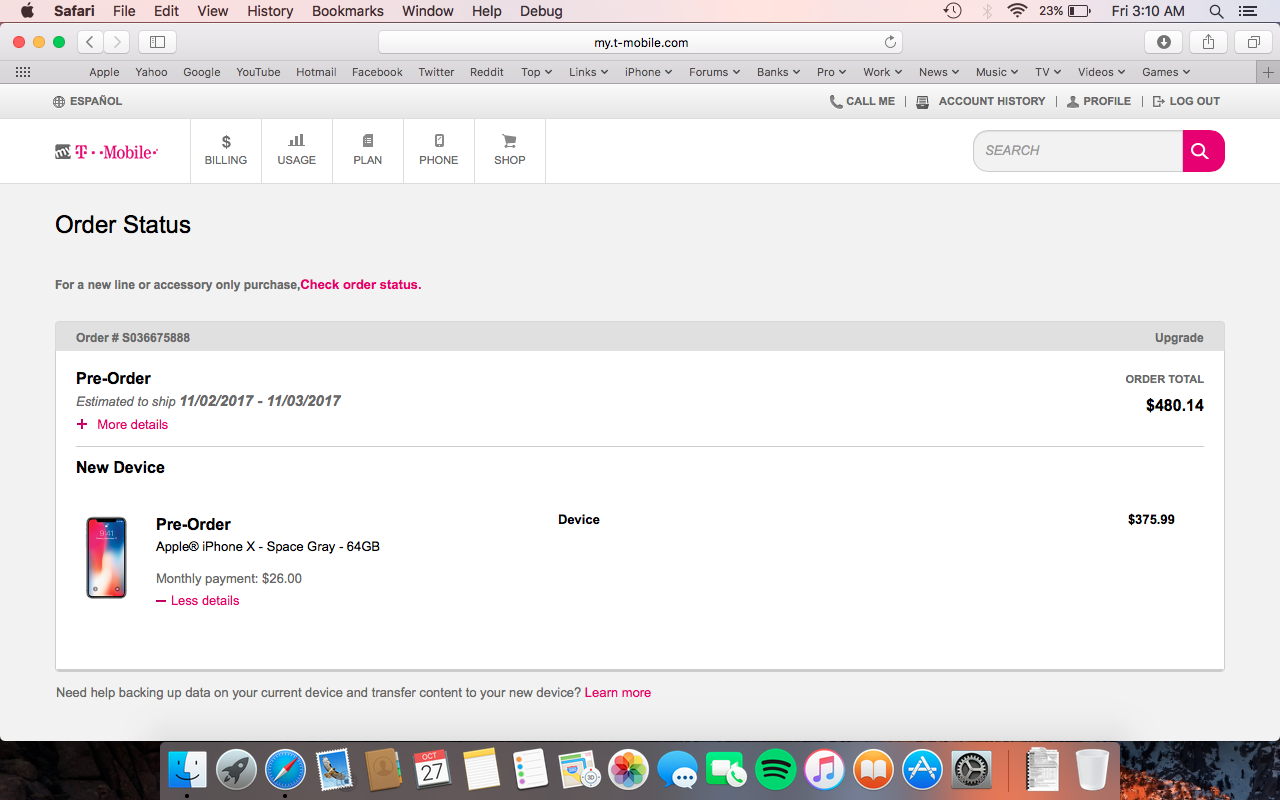1280x800 pixels.
Task: Open the History menu
Action: [270, 11]
